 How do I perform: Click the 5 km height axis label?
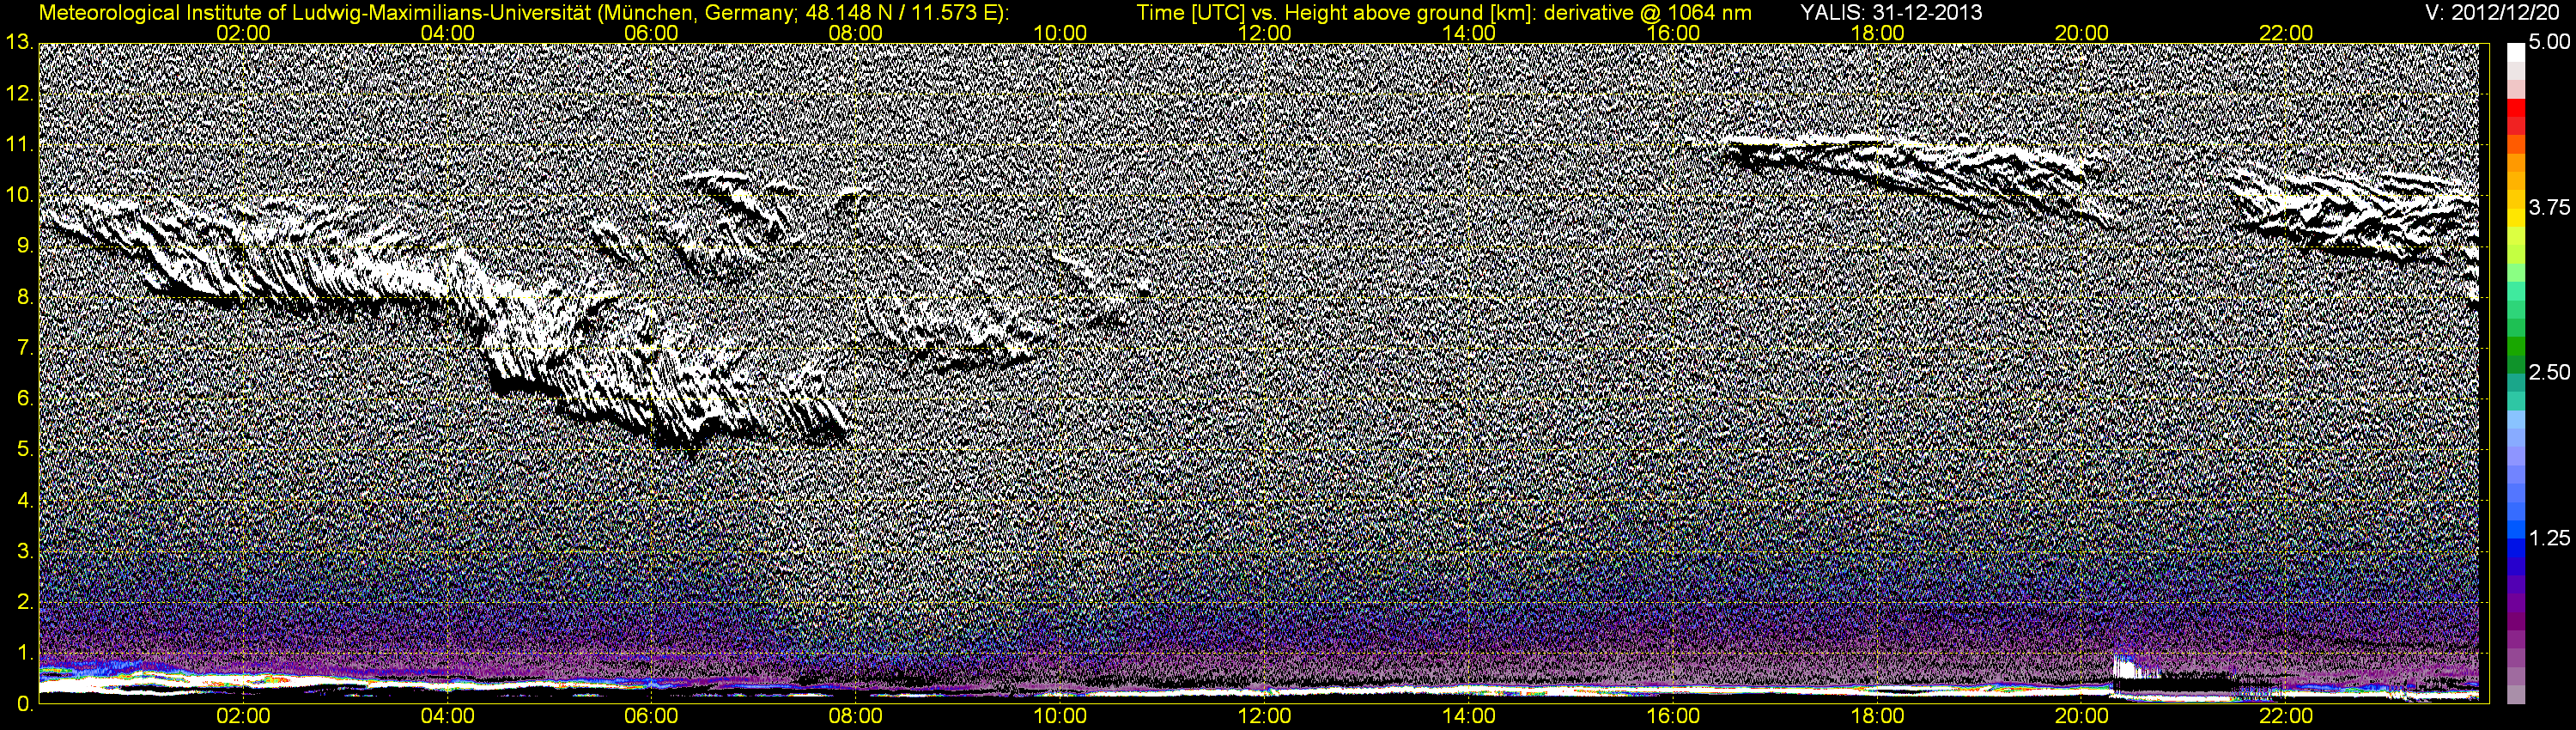(24, 449)
